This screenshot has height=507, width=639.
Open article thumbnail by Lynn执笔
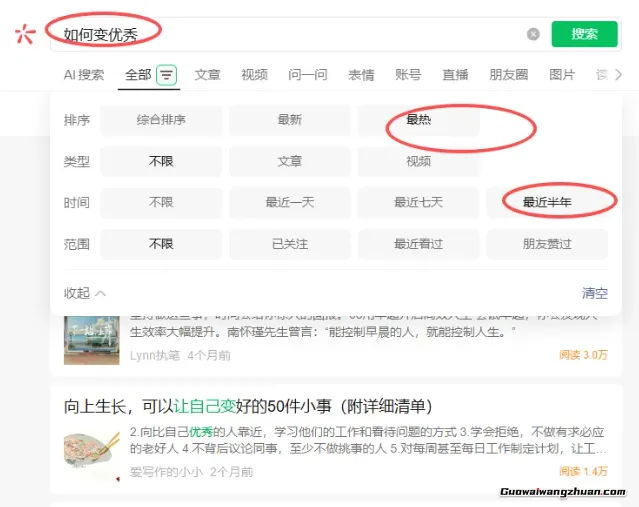(x=92, y=340)
